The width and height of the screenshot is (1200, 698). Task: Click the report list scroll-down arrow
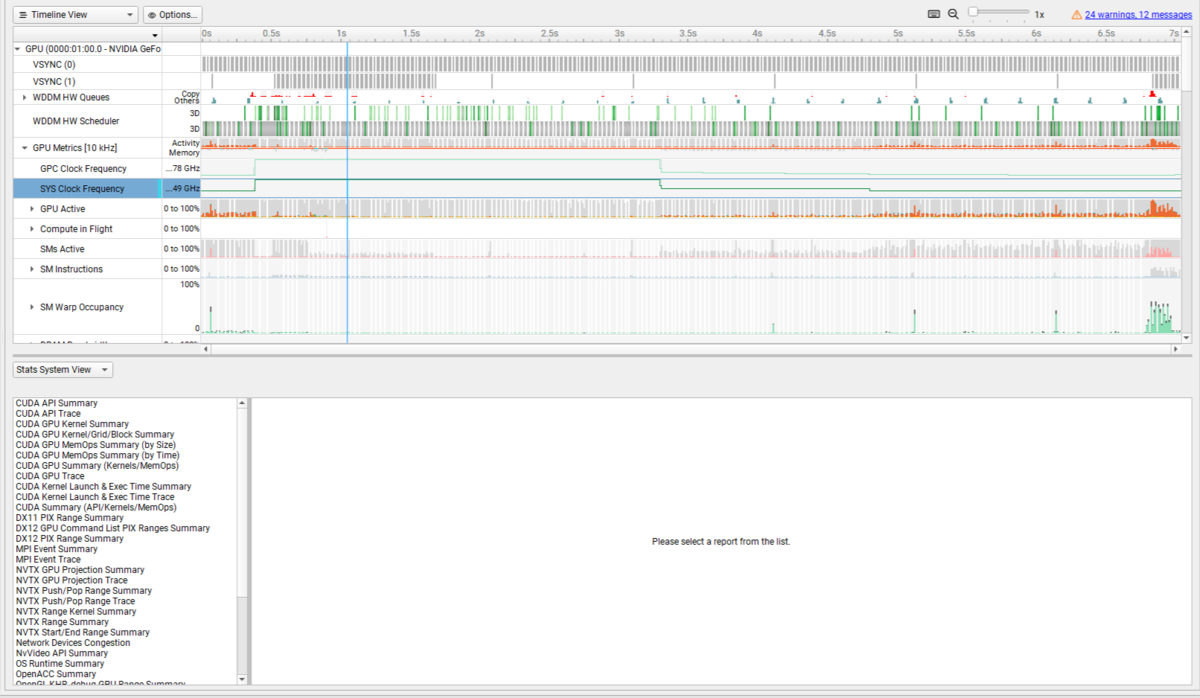coord(241,680)
